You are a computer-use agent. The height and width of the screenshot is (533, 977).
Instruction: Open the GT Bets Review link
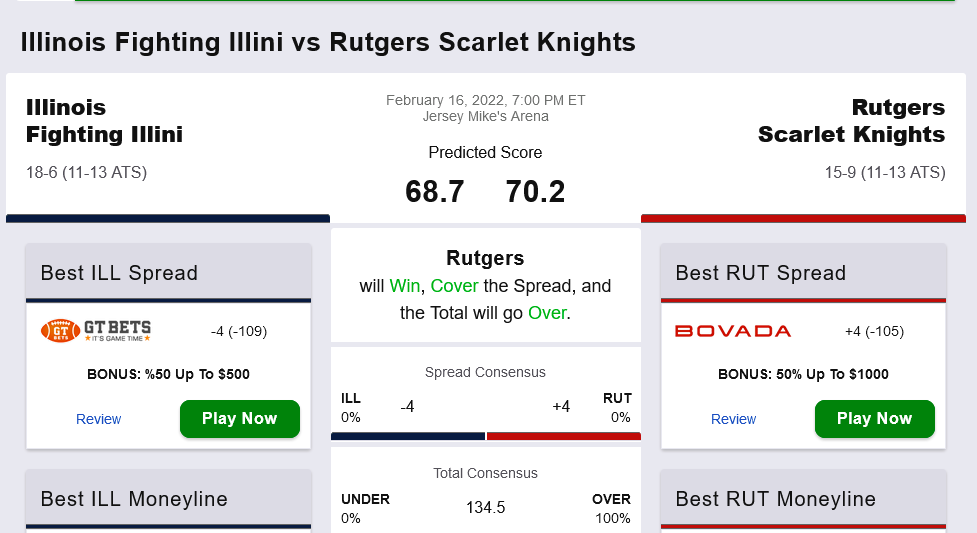click(98, 419)
